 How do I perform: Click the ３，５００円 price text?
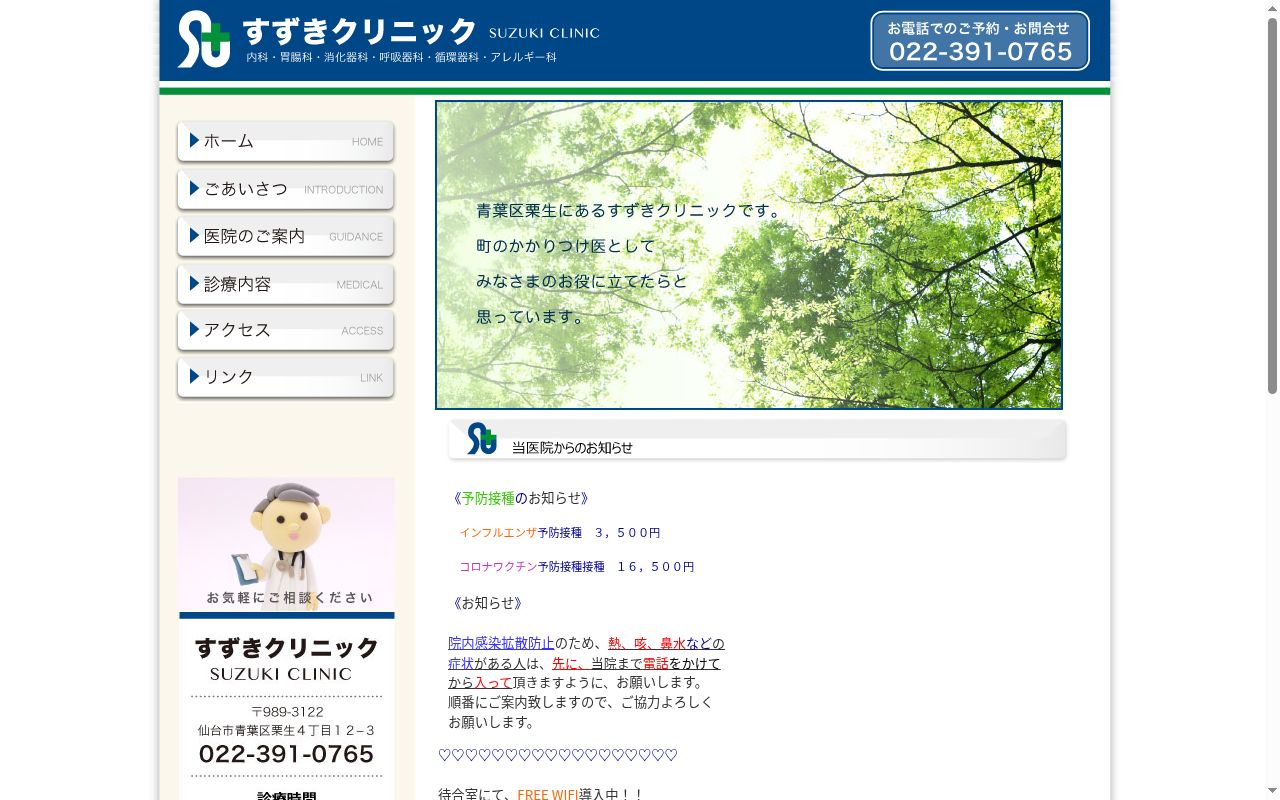(x=628, y=533)
